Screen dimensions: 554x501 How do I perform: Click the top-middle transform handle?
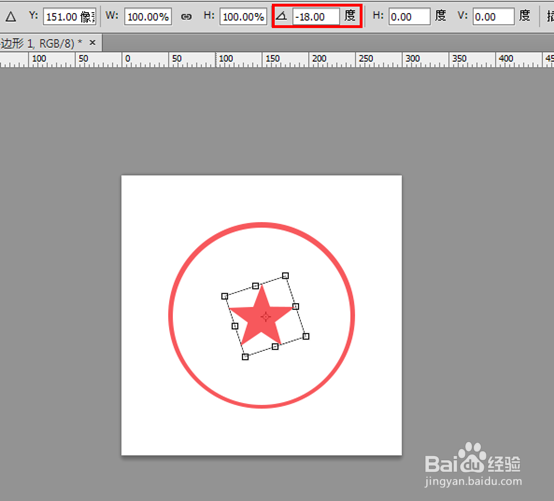click(x=255, y=285)
